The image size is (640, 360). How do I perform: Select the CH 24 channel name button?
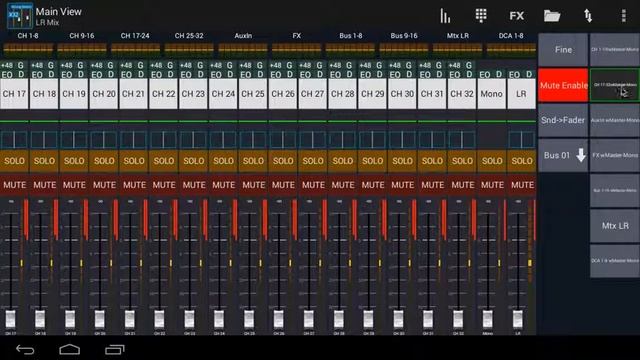point(223,94)
